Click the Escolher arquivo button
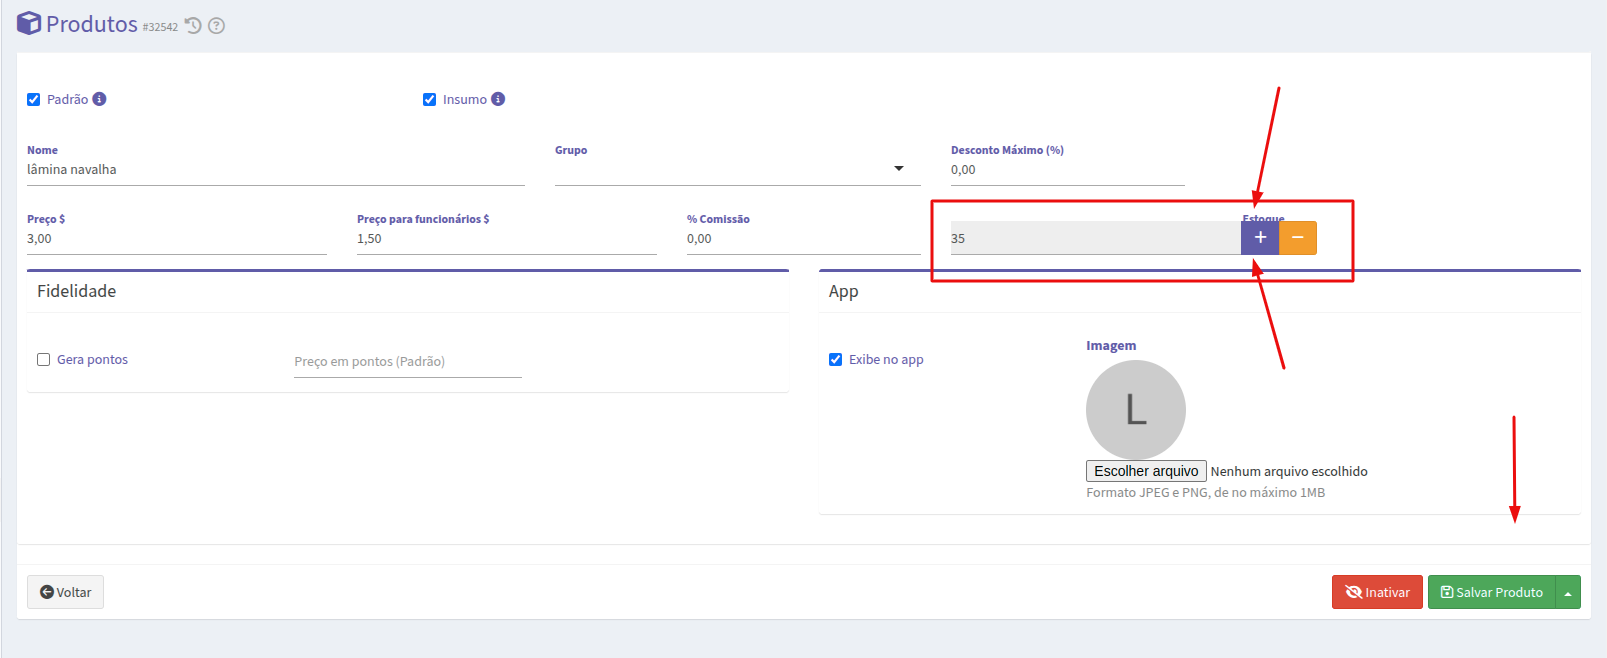 tap(1146, 471)
